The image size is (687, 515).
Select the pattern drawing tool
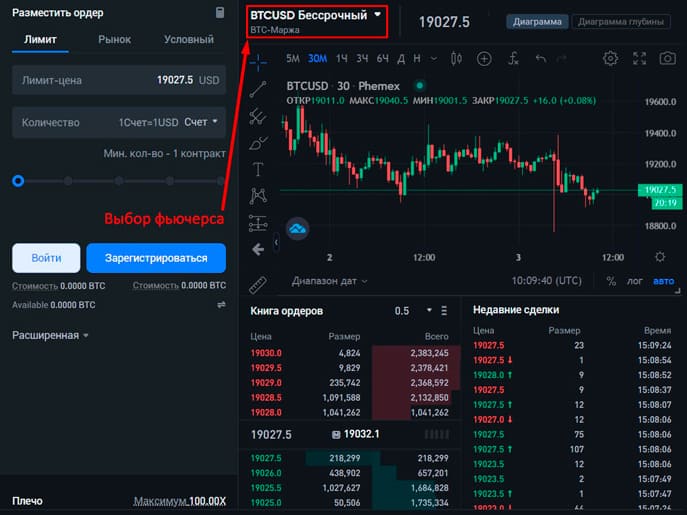pos(258,196)
